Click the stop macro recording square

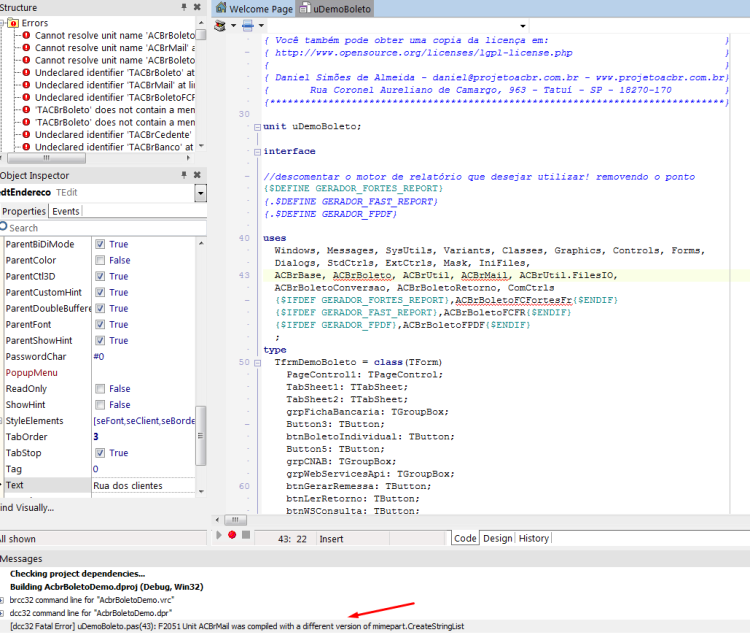pos(246,535)
